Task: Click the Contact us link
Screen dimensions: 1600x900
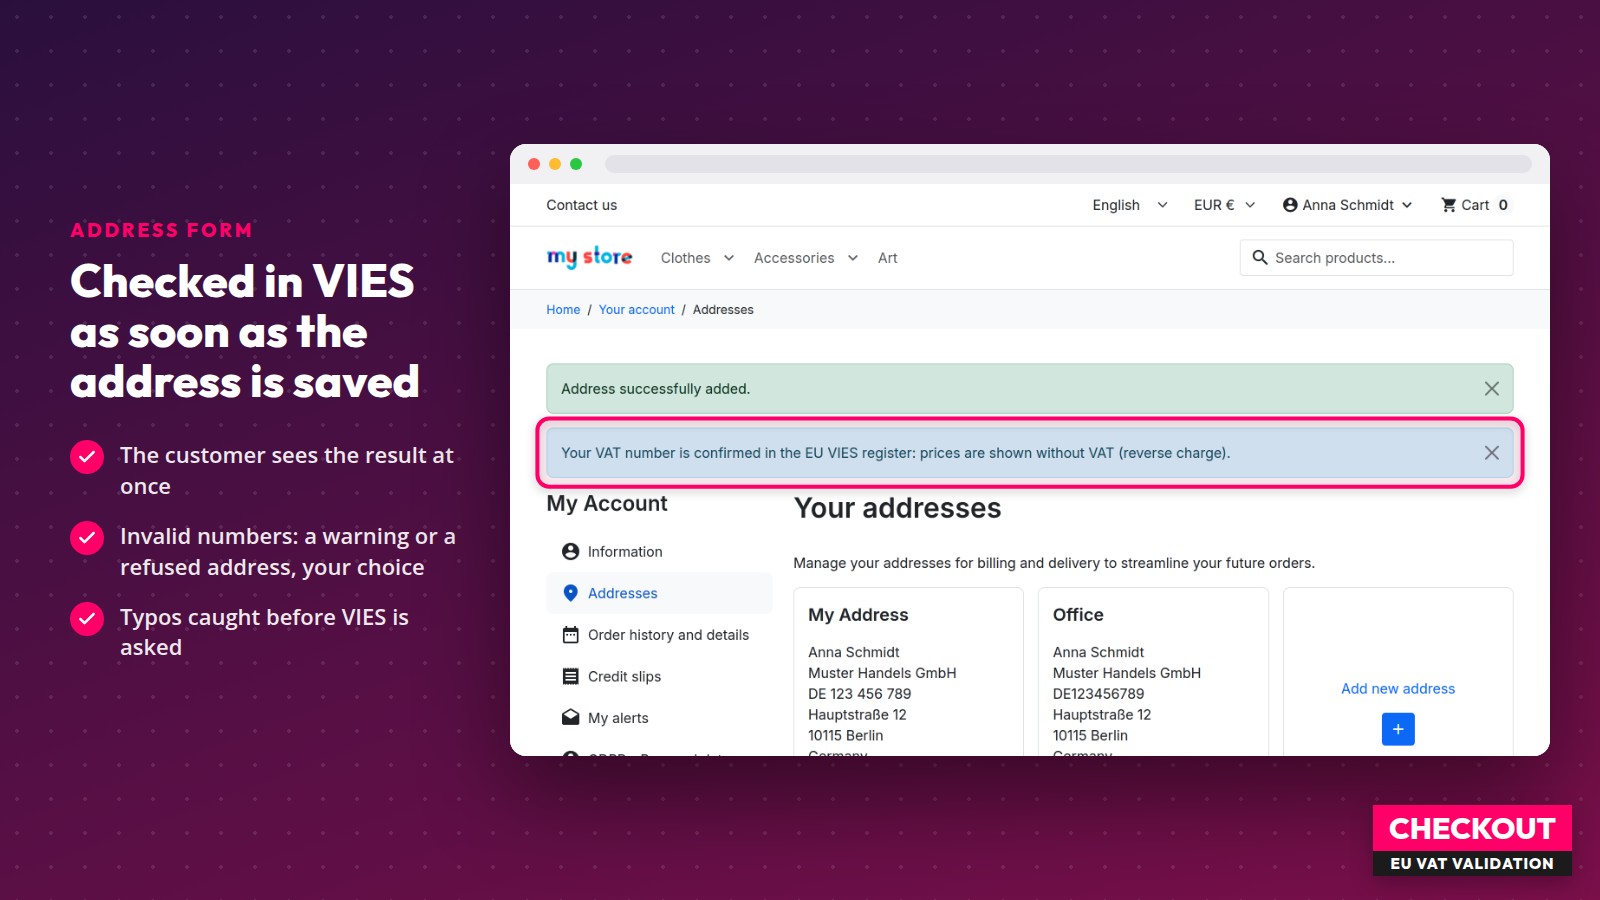Action: tap(581, 205)
